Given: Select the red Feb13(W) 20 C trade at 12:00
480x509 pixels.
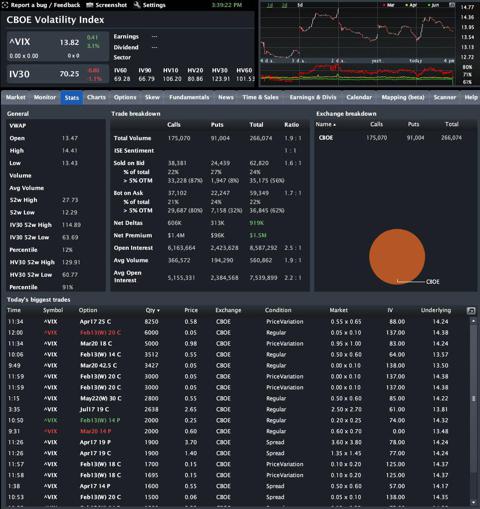Looking at the screenshot, I should tap(238, 333).
